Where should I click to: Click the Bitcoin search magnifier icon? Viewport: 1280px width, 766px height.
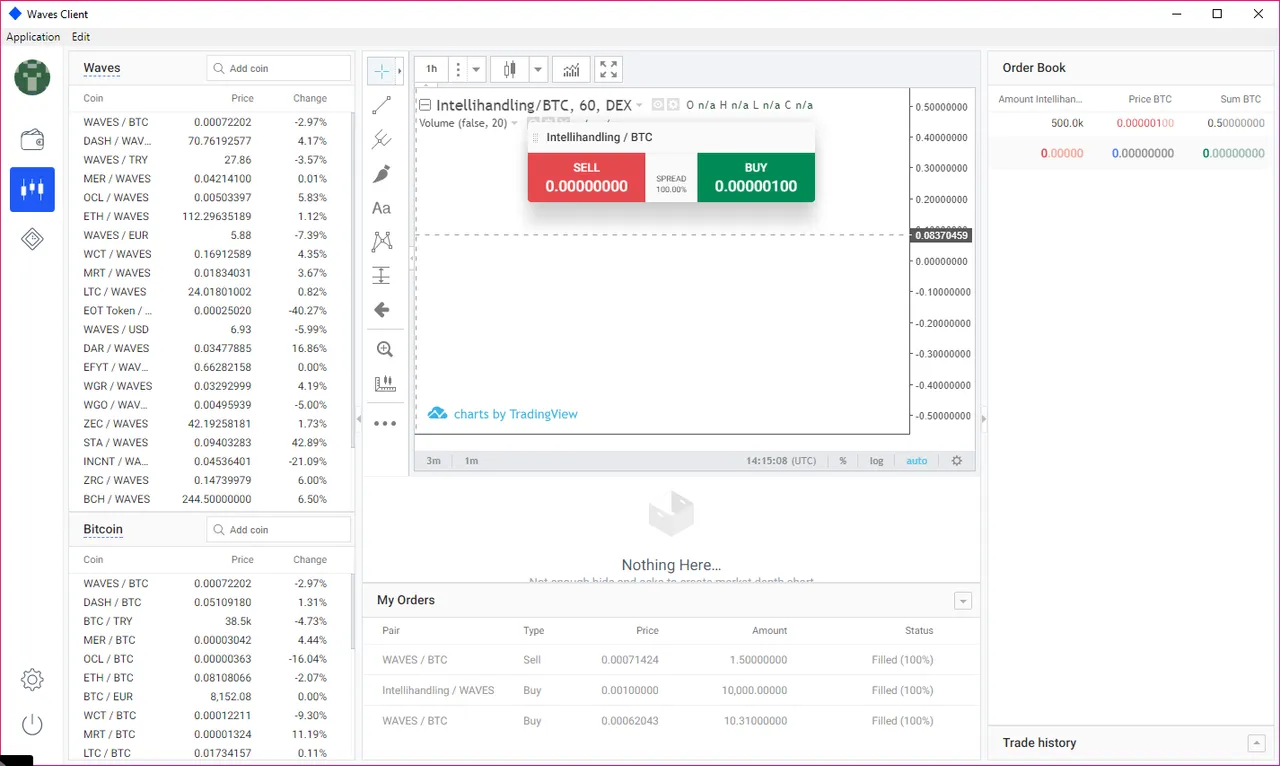tap(218, 529)
